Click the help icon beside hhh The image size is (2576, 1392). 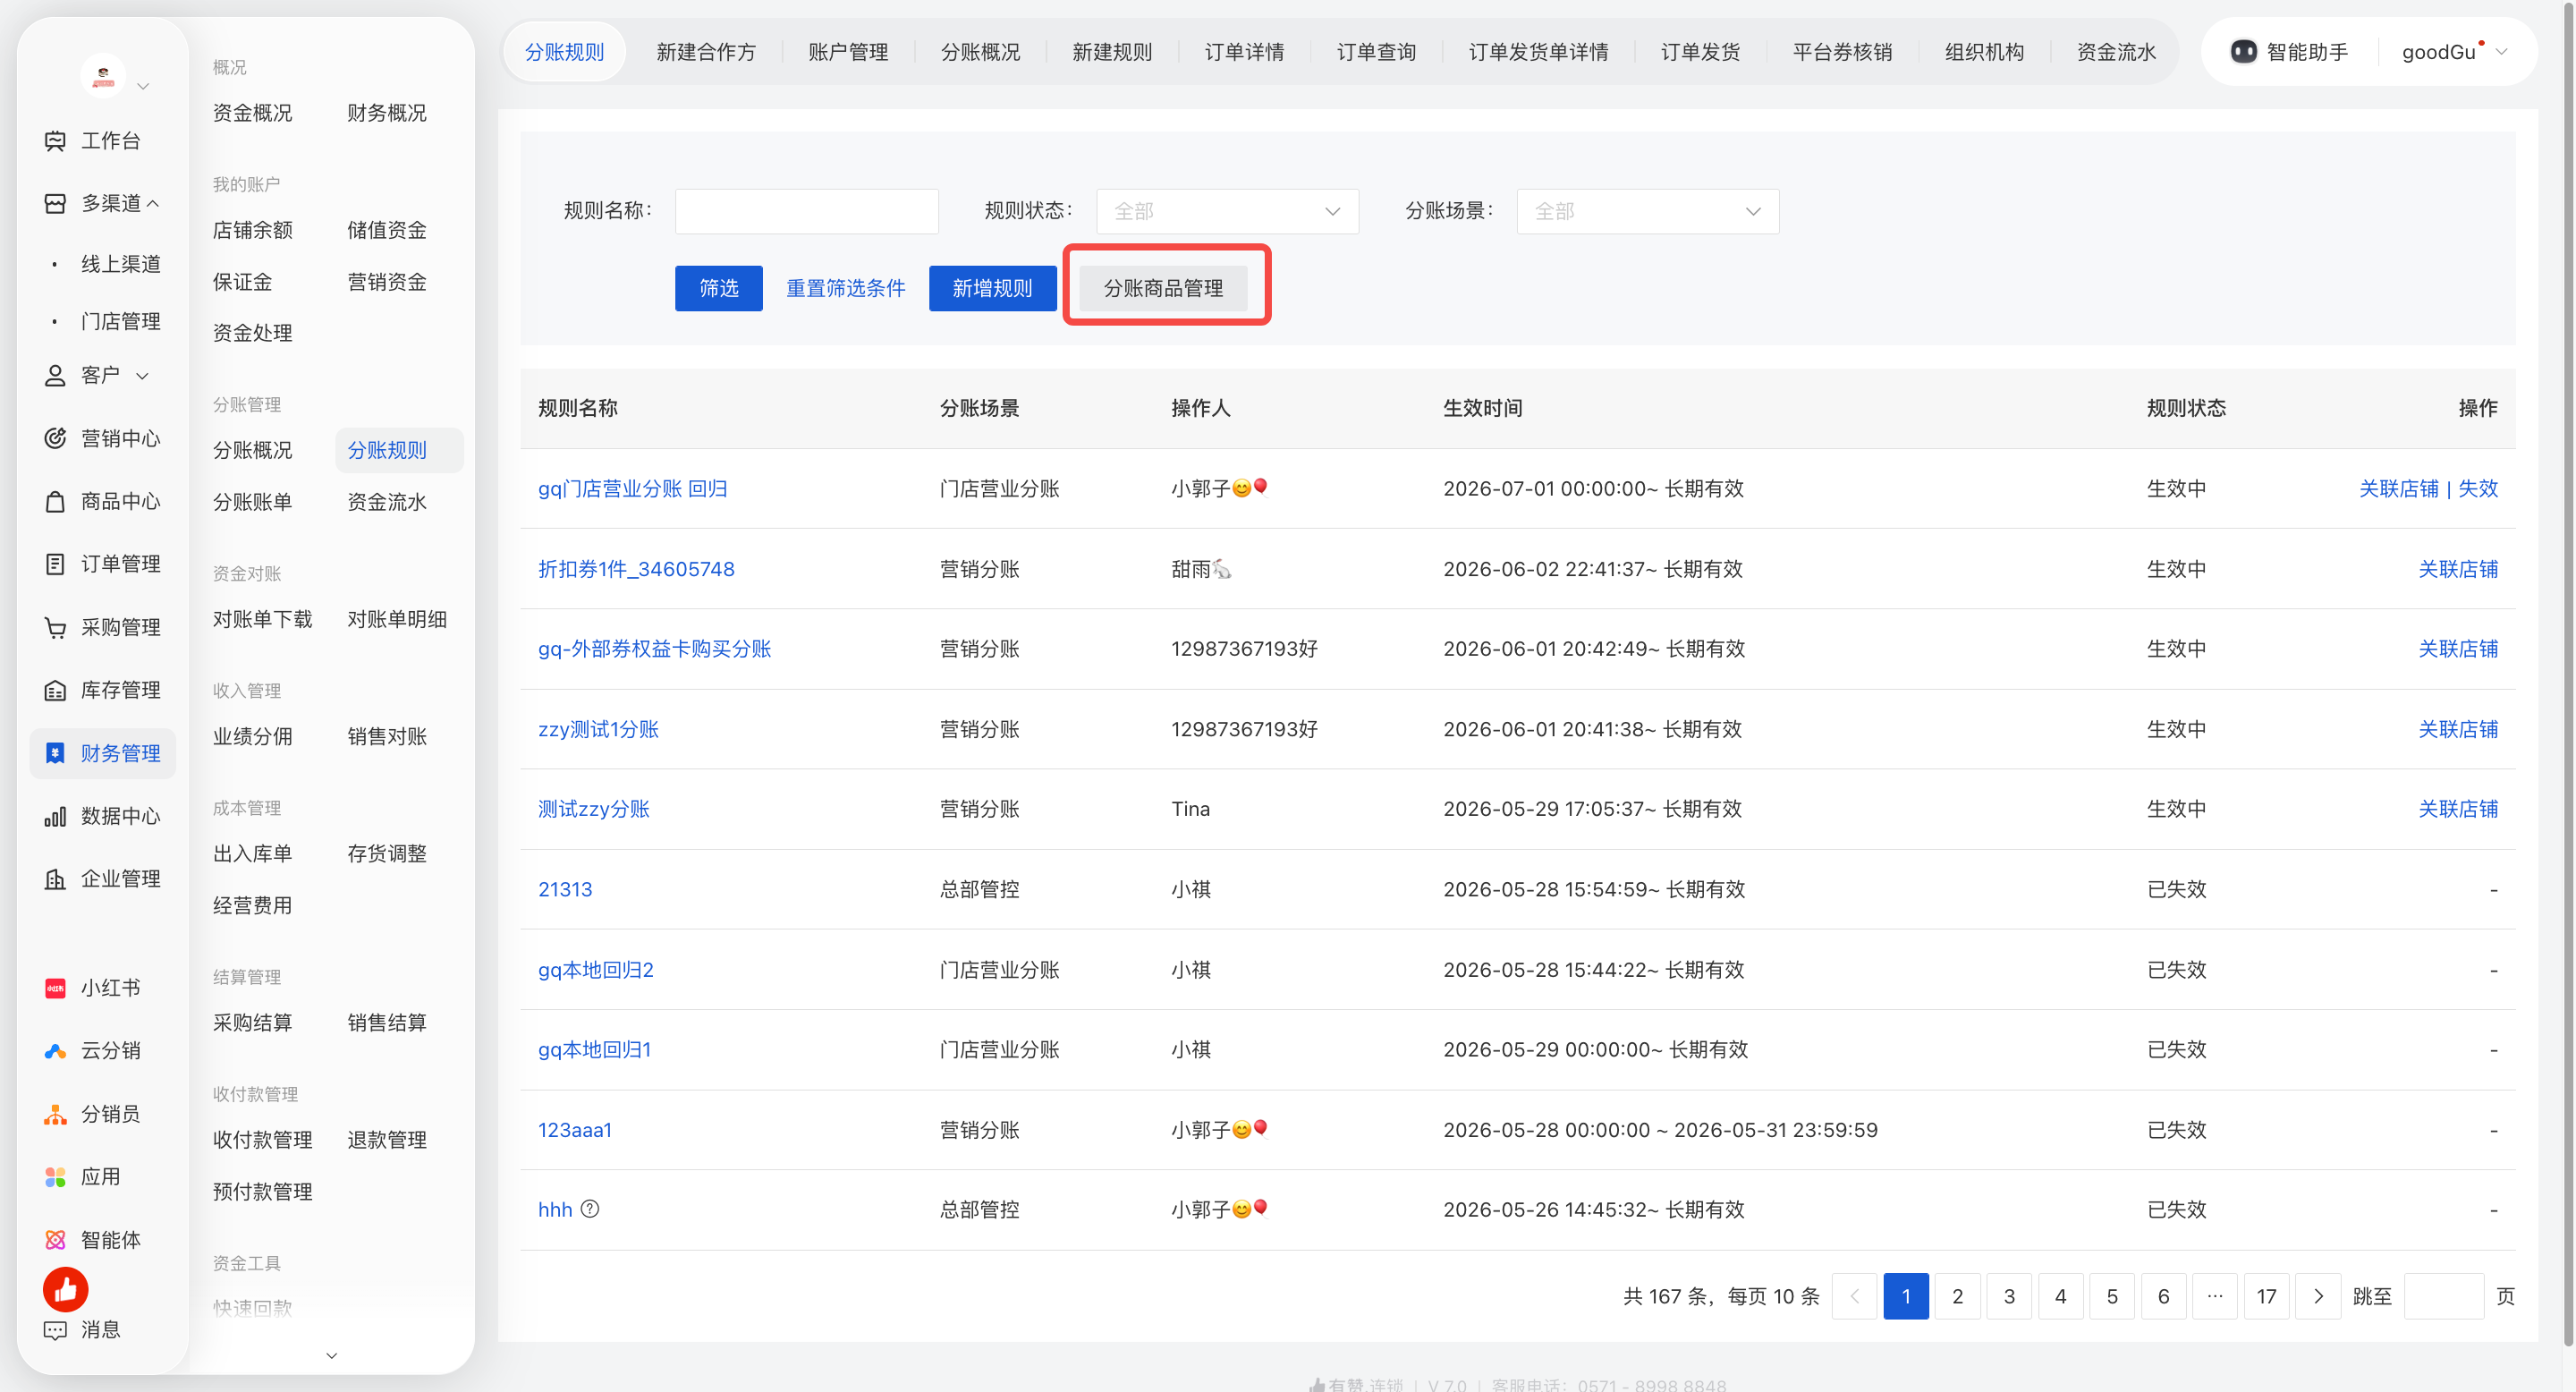pyautogui.click(x=590, y=1209)
